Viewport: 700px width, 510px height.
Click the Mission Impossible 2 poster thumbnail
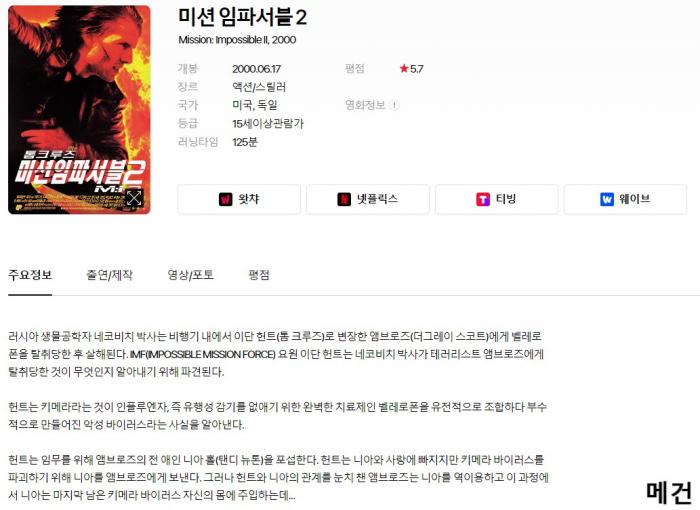[x=79, y=110]
